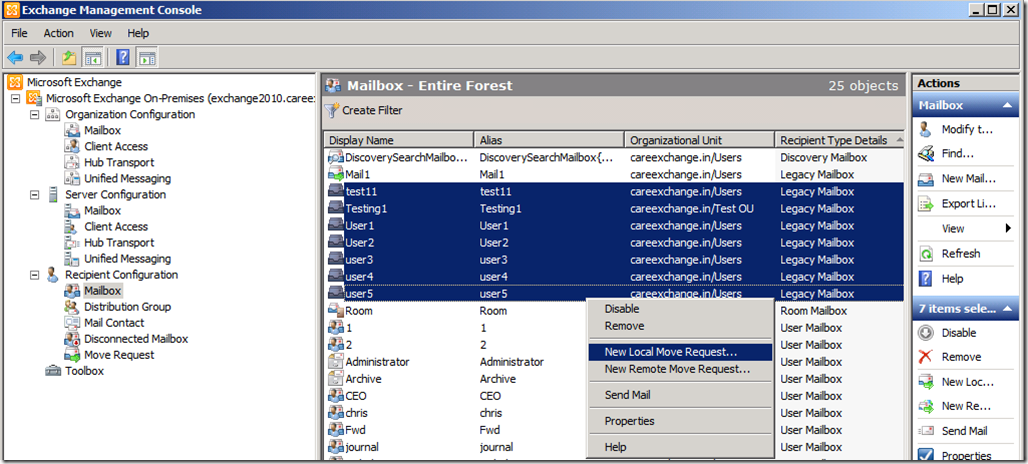
Task: Click the Modify icon in Actions pane
Action: click(926, 129)
